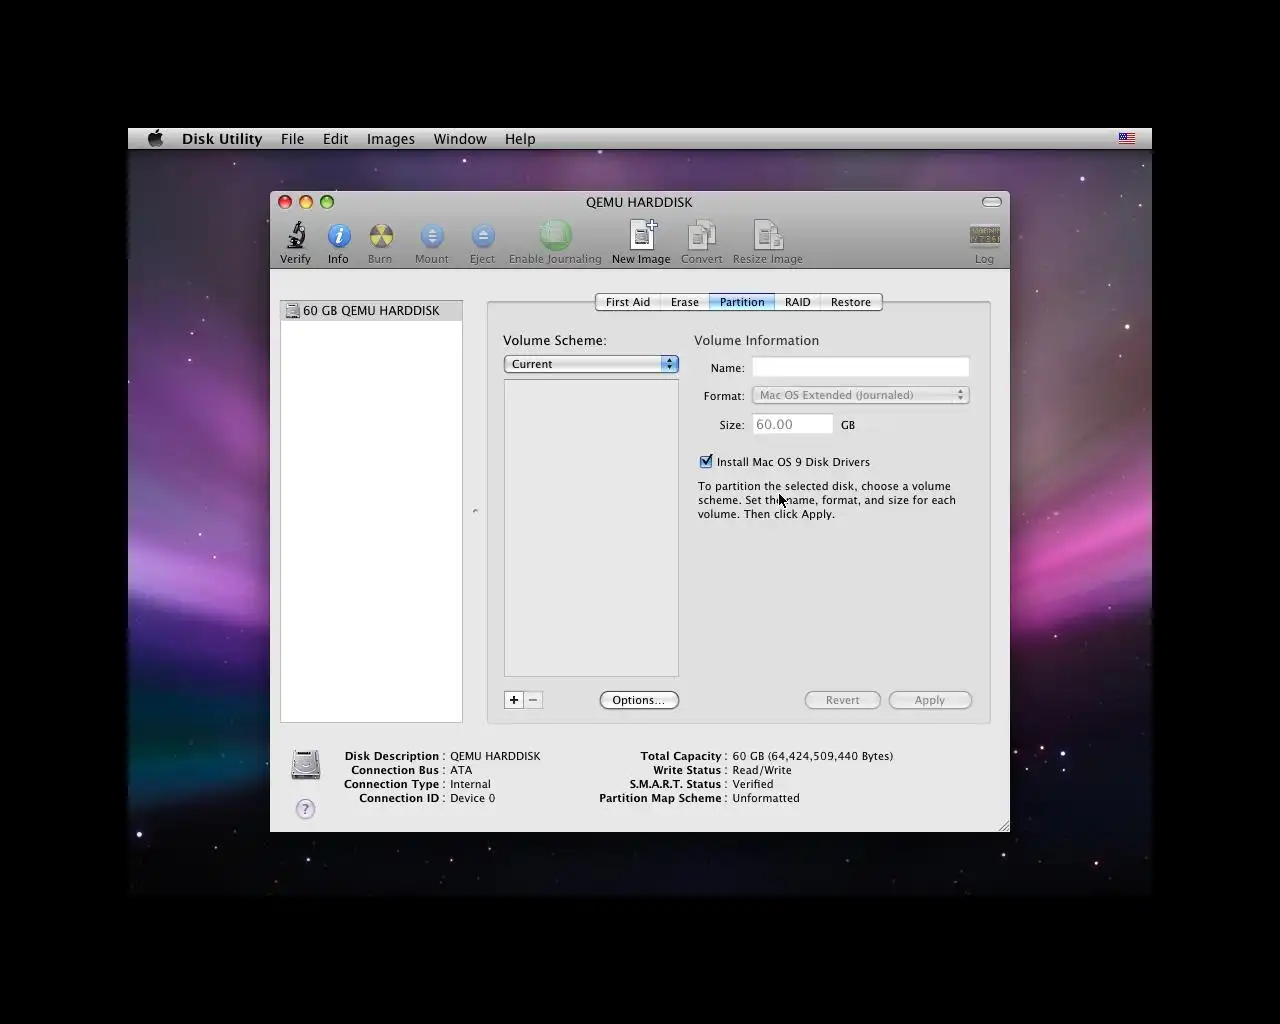Click the window resize corner grip
The height and width of the screenshot is (1024, 1280).
click(x=1003, y=825)
